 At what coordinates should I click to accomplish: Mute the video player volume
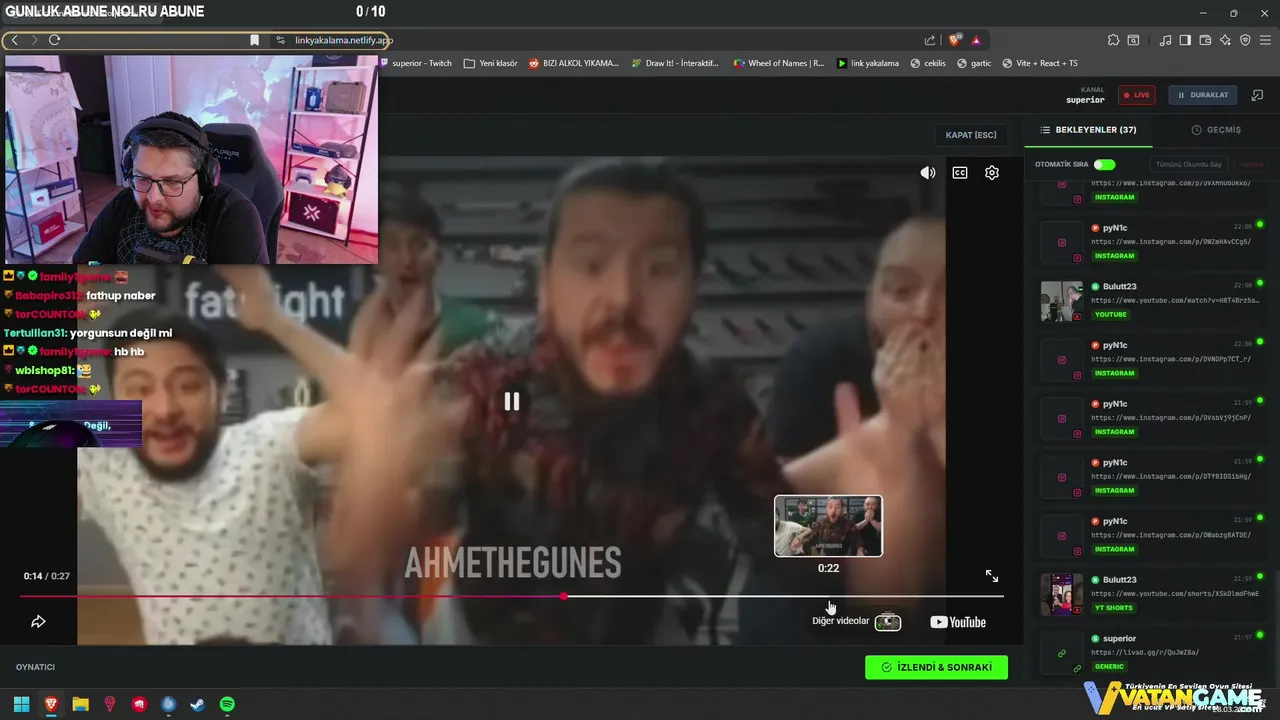pyautogui.click(x=928, y=172)
